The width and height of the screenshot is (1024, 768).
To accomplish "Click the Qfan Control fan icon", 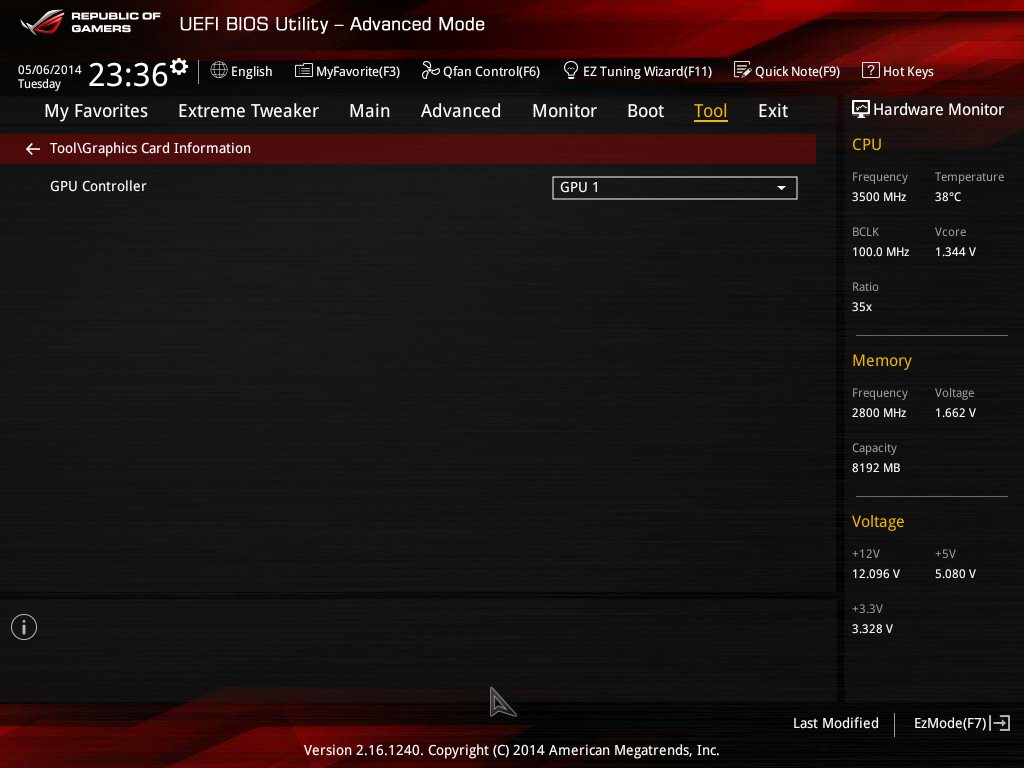I will pyautogui.click(x=430, y=70).
